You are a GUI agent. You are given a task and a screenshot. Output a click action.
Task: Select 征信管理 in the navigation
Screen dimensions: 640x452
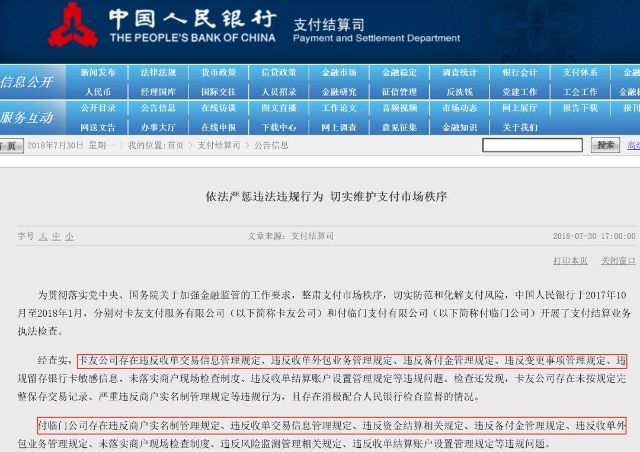click(x=400, y=92)
